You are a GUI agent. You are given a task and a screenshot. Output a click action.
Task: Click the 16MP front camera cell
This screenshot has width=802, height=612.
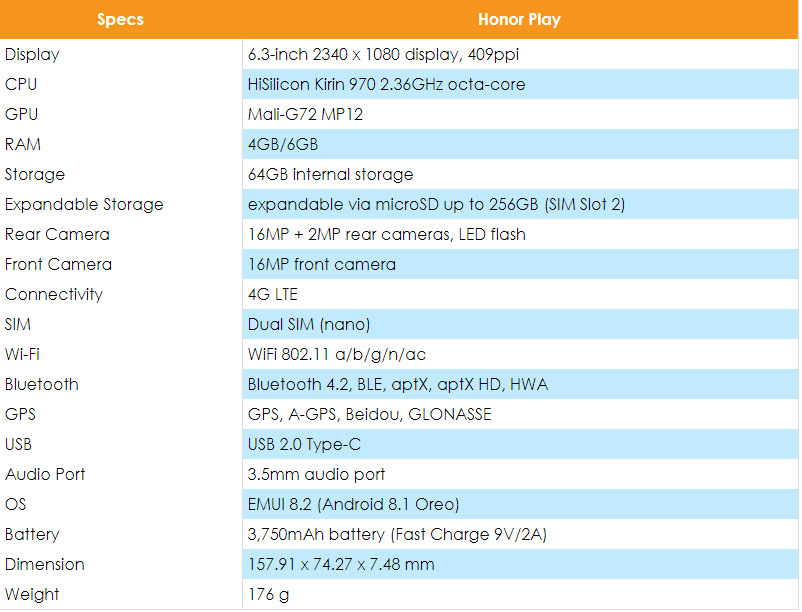point(321,264)
